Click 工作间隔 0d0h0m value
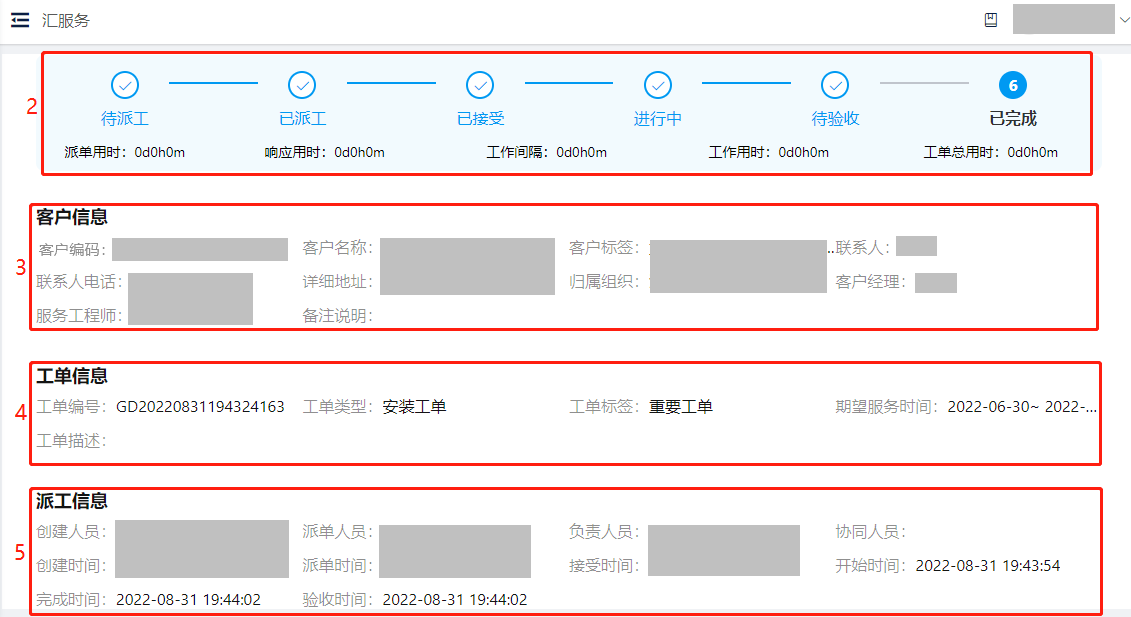The height and width of the screenshot is (617, 1131). [x=581, y=152]
